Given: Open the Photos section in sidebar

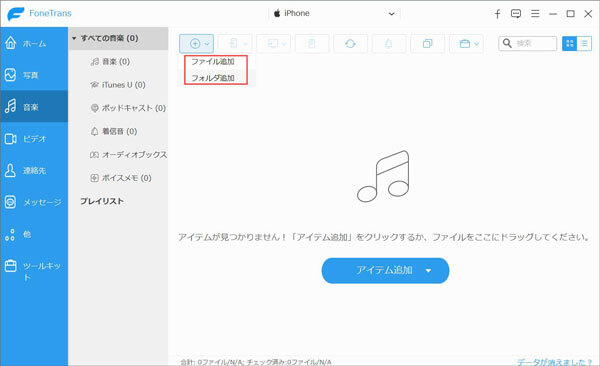Looking at the screenshot, I should (x=34, y=75).
